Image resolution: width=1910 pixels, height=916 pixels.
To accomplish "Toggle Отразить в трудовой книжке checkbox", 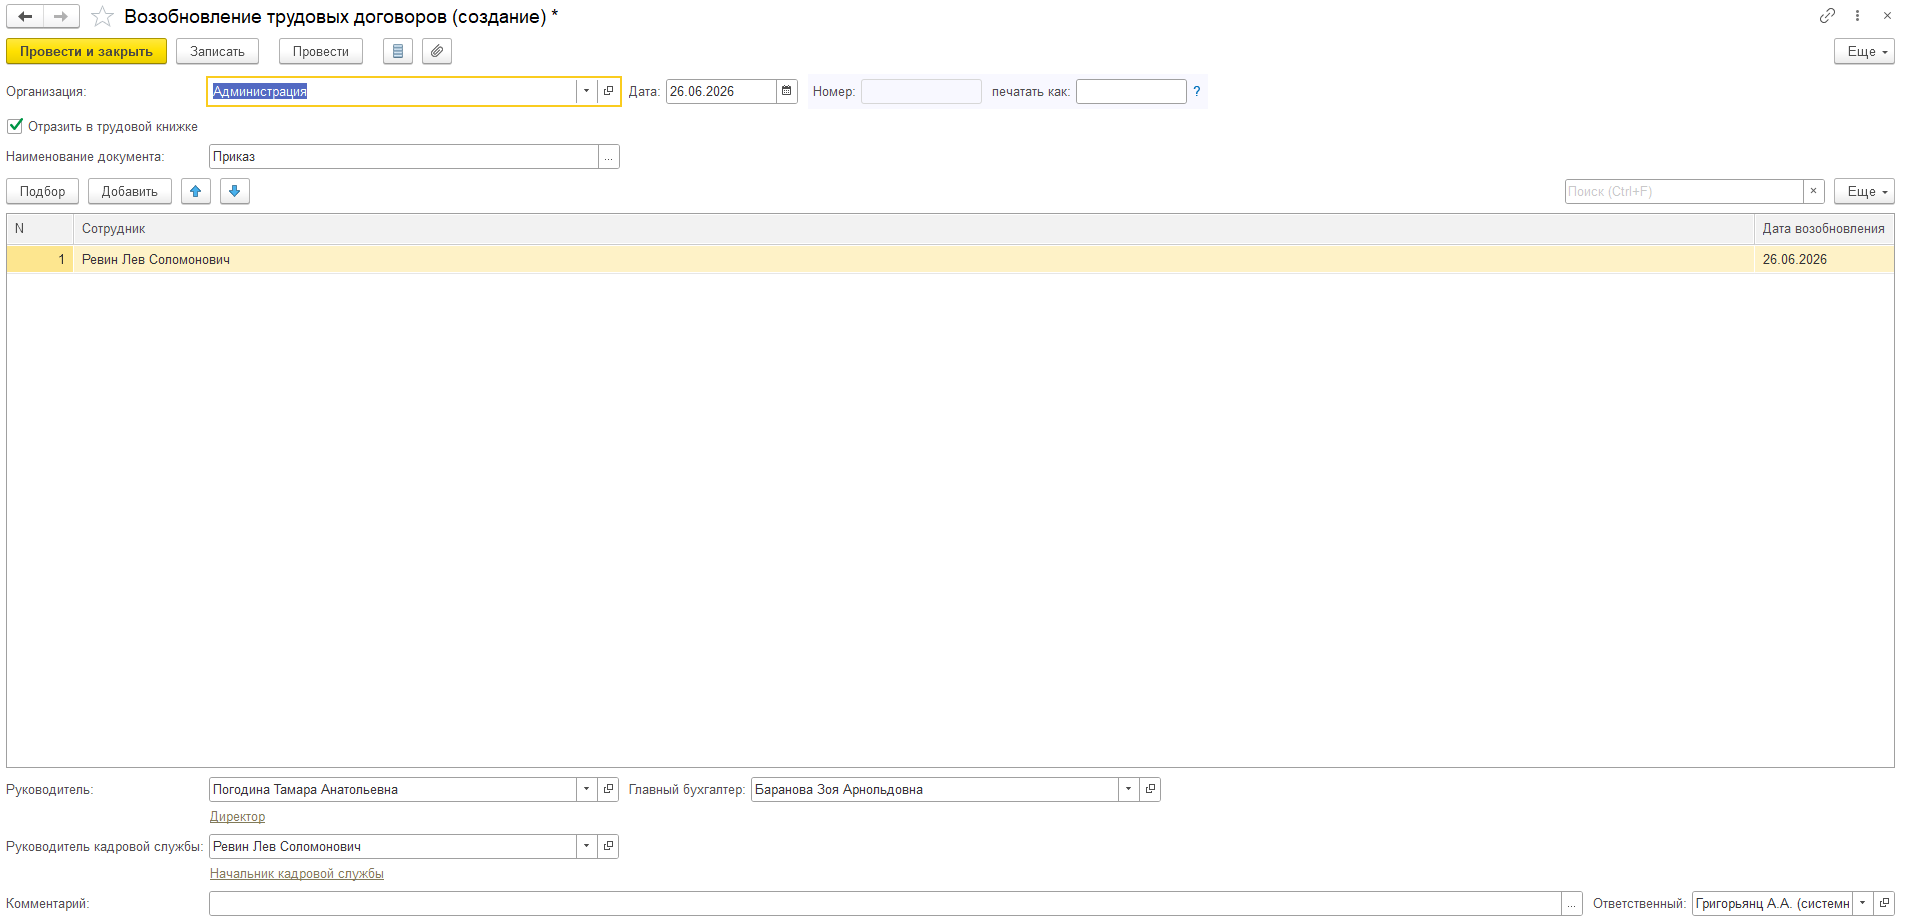I will click(x=15, y=126).
